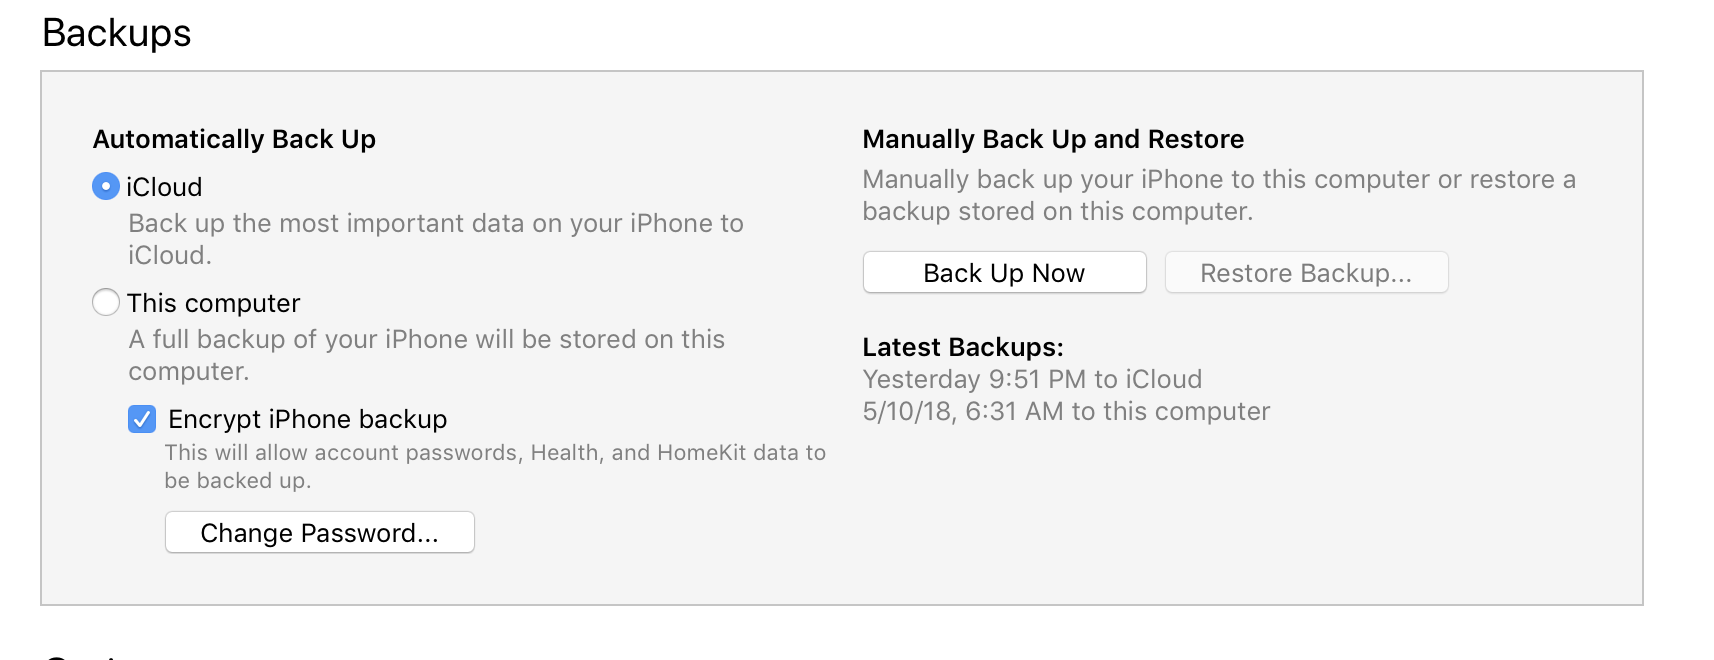Viewport: 1714px width, 660px height.
Task: Choose the This computer radio button
Action: coord(106,302)
